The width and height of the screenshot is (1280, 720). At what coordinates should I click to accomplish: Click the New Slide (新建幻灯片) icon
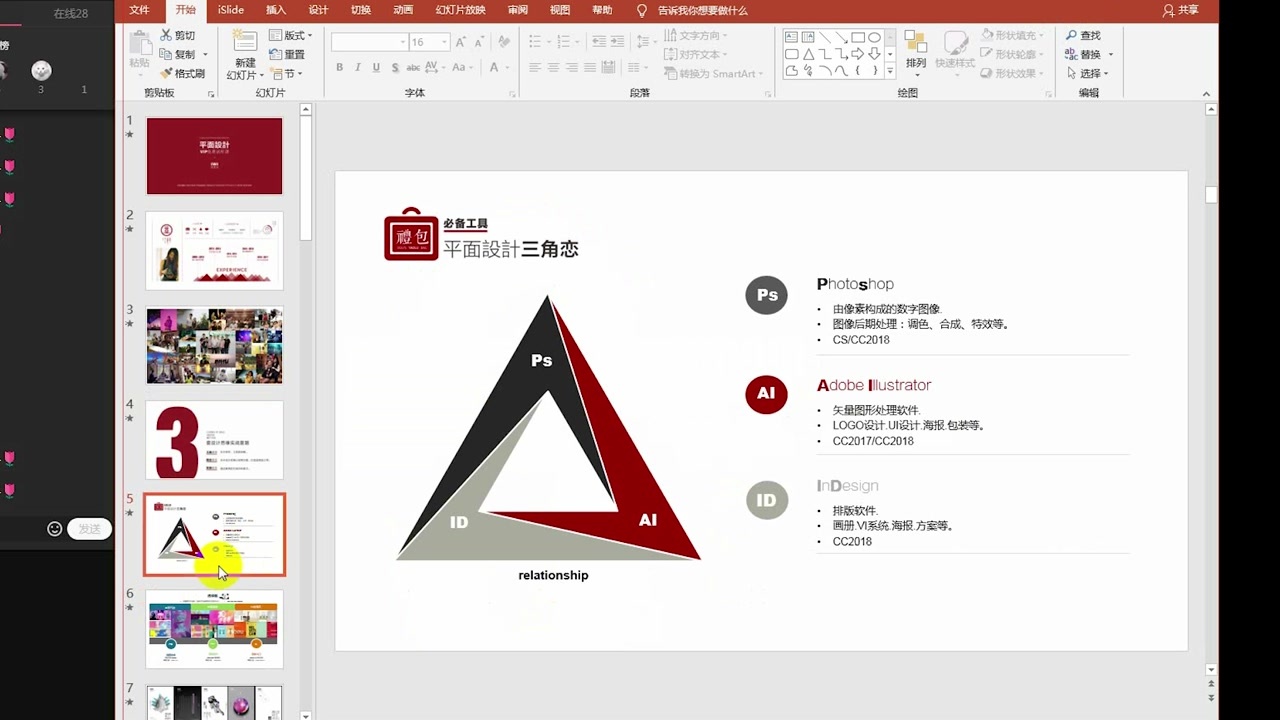pos(245,42)
